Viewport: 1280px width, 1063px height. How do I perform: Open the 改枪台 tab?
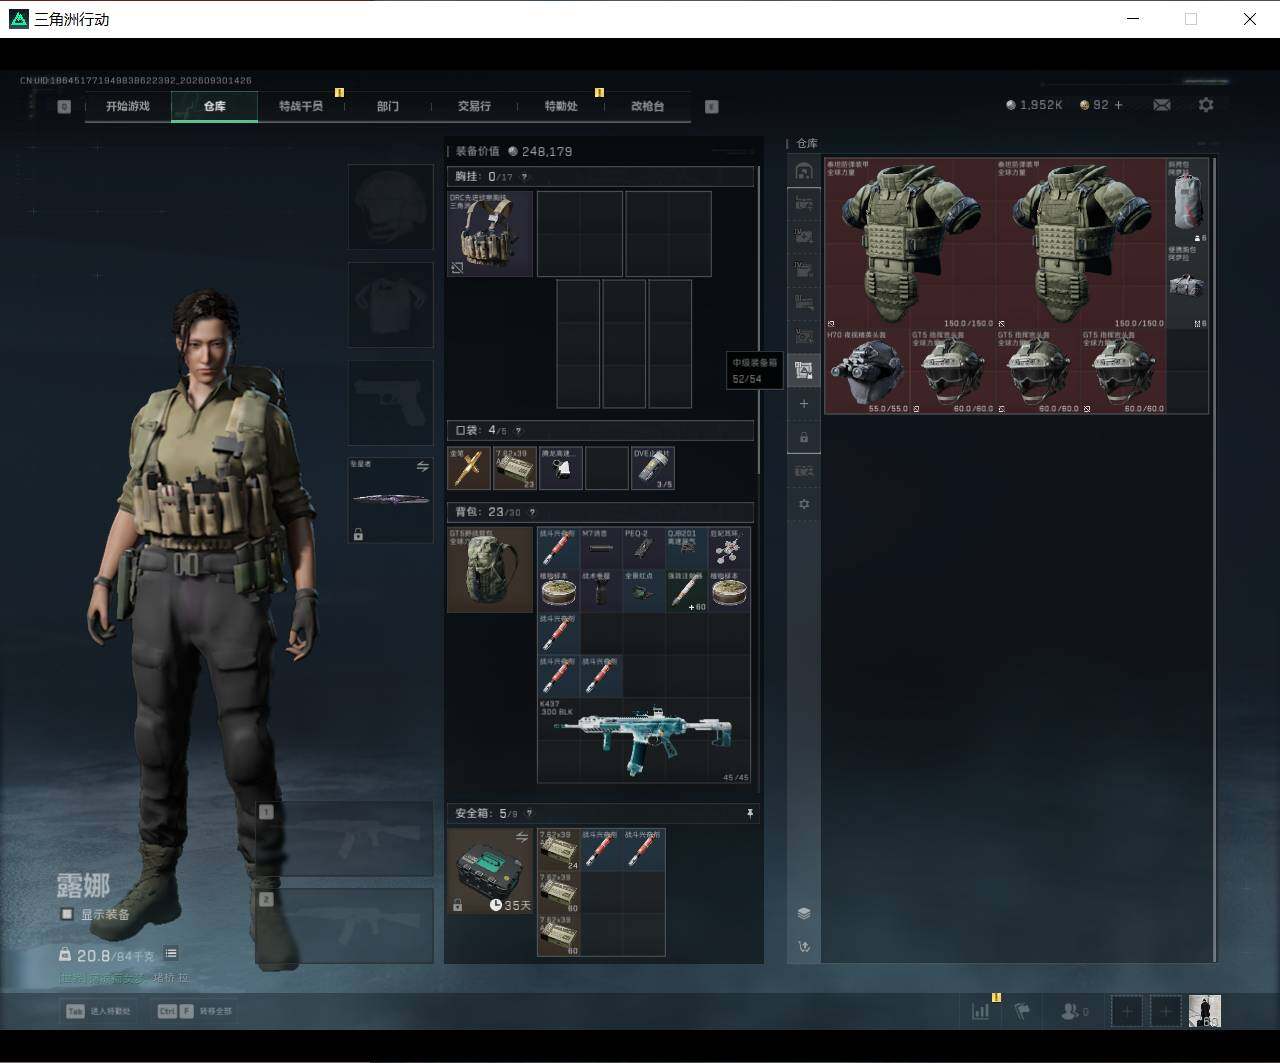point(647,106)
